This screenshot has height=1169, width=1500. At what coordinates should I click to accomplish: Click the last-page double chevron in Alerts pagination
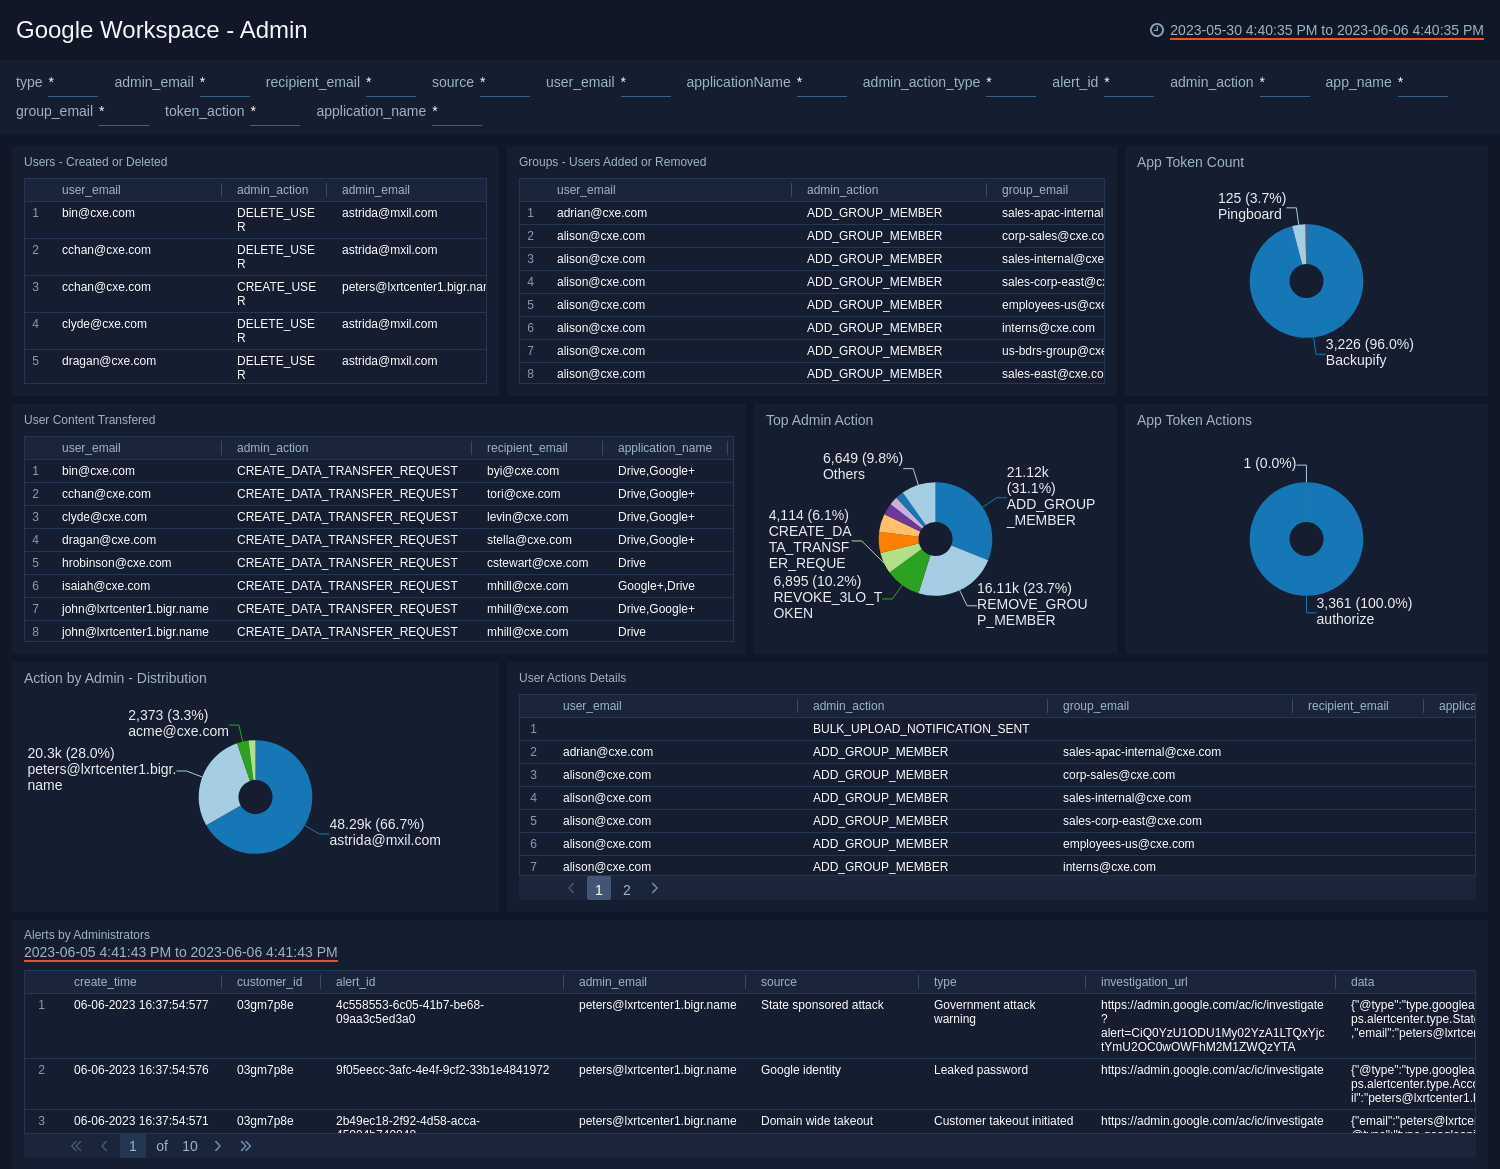(x=244, y=1146)
